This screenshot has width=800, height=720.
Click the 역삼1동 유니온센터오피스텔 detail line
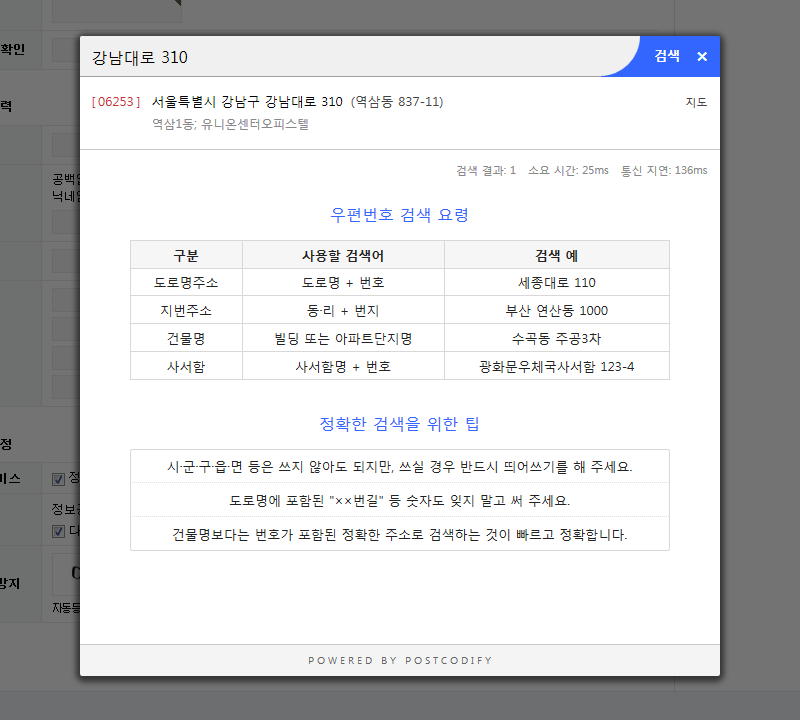pyautogui.click(x=231, y=124)
